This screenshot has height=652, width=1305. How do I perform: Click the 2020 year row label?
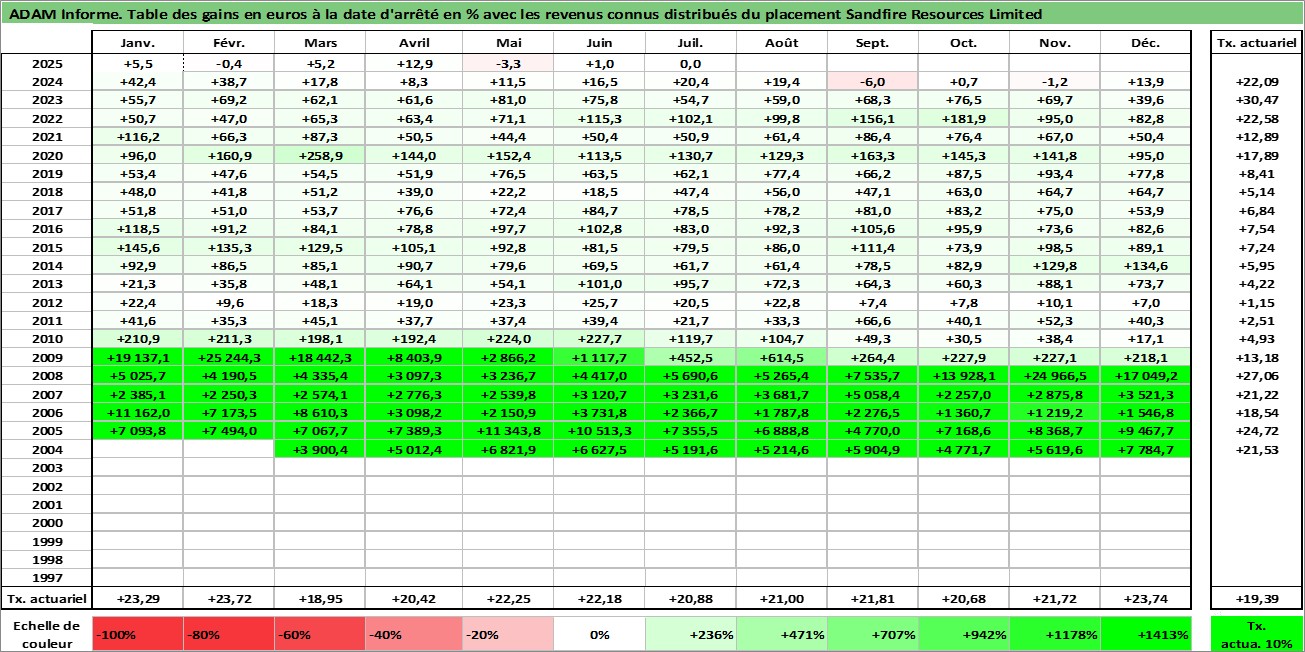pyautogui.click(x=46, y=155)
